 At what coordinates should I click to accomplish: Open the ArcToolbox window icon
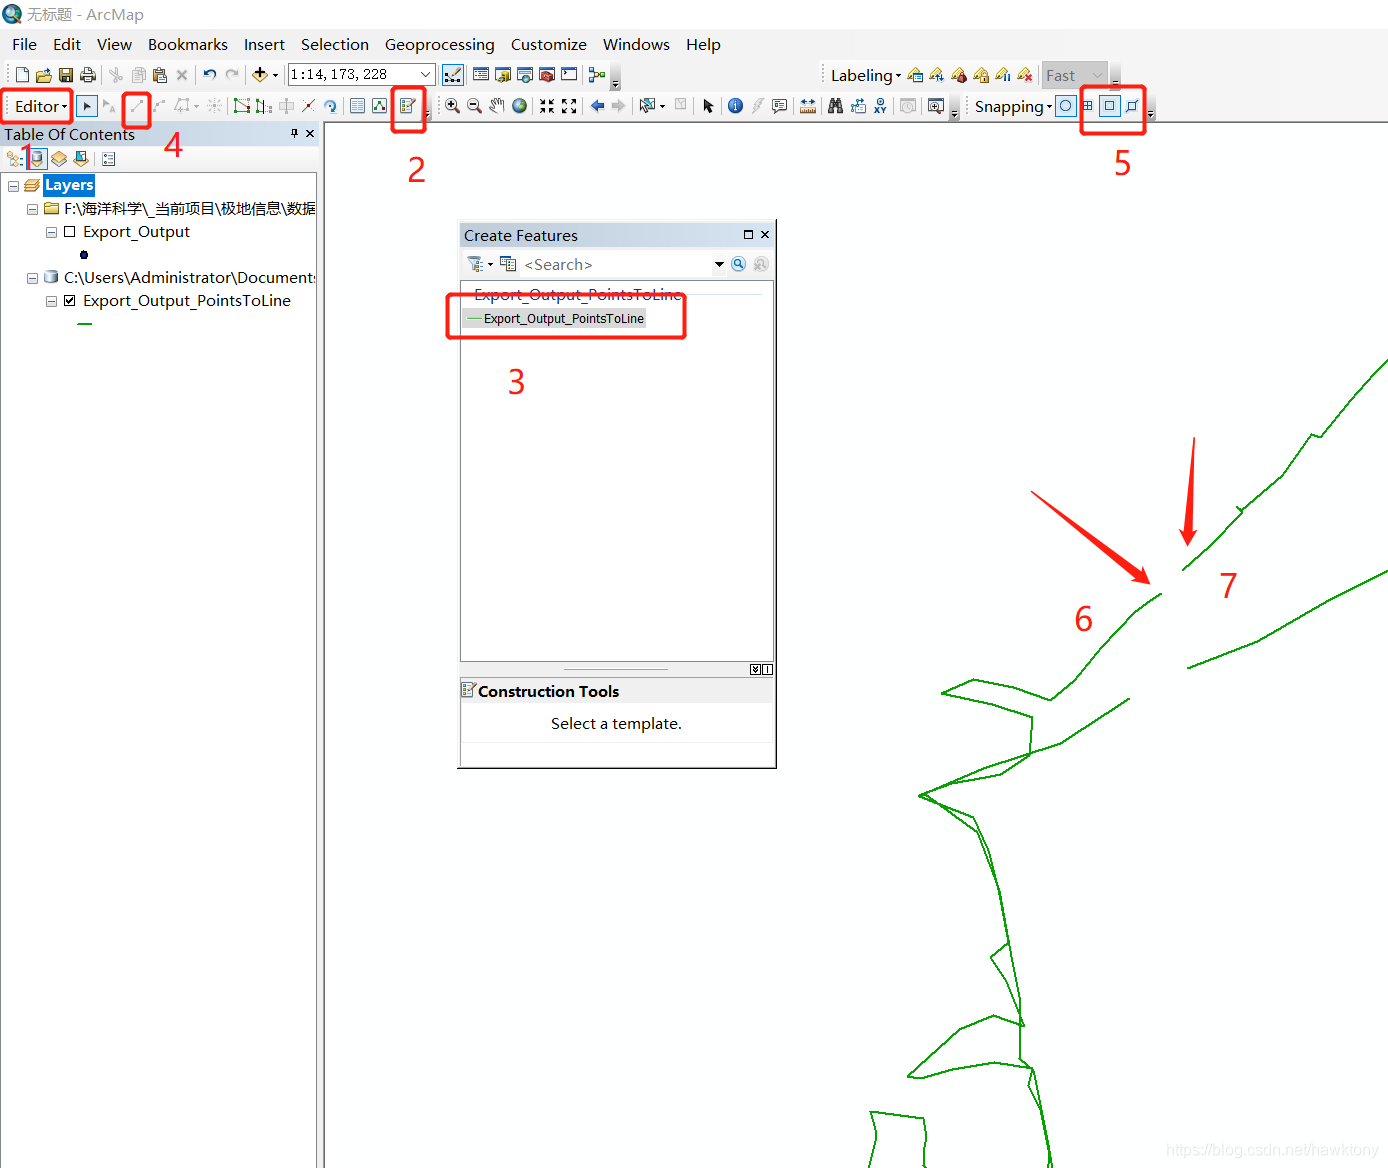pyautogui.click(x=547, y=75)
